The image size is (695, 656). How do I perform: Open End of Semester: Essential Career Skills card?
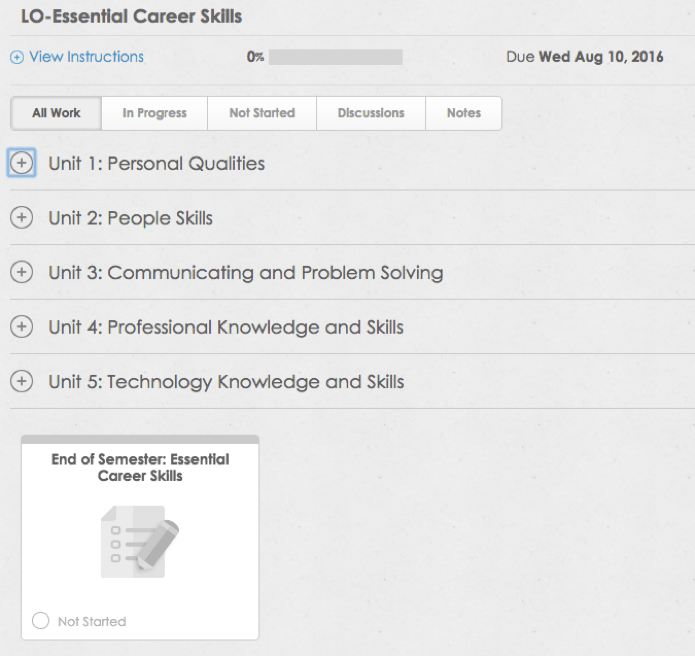(x=140, y=538)
